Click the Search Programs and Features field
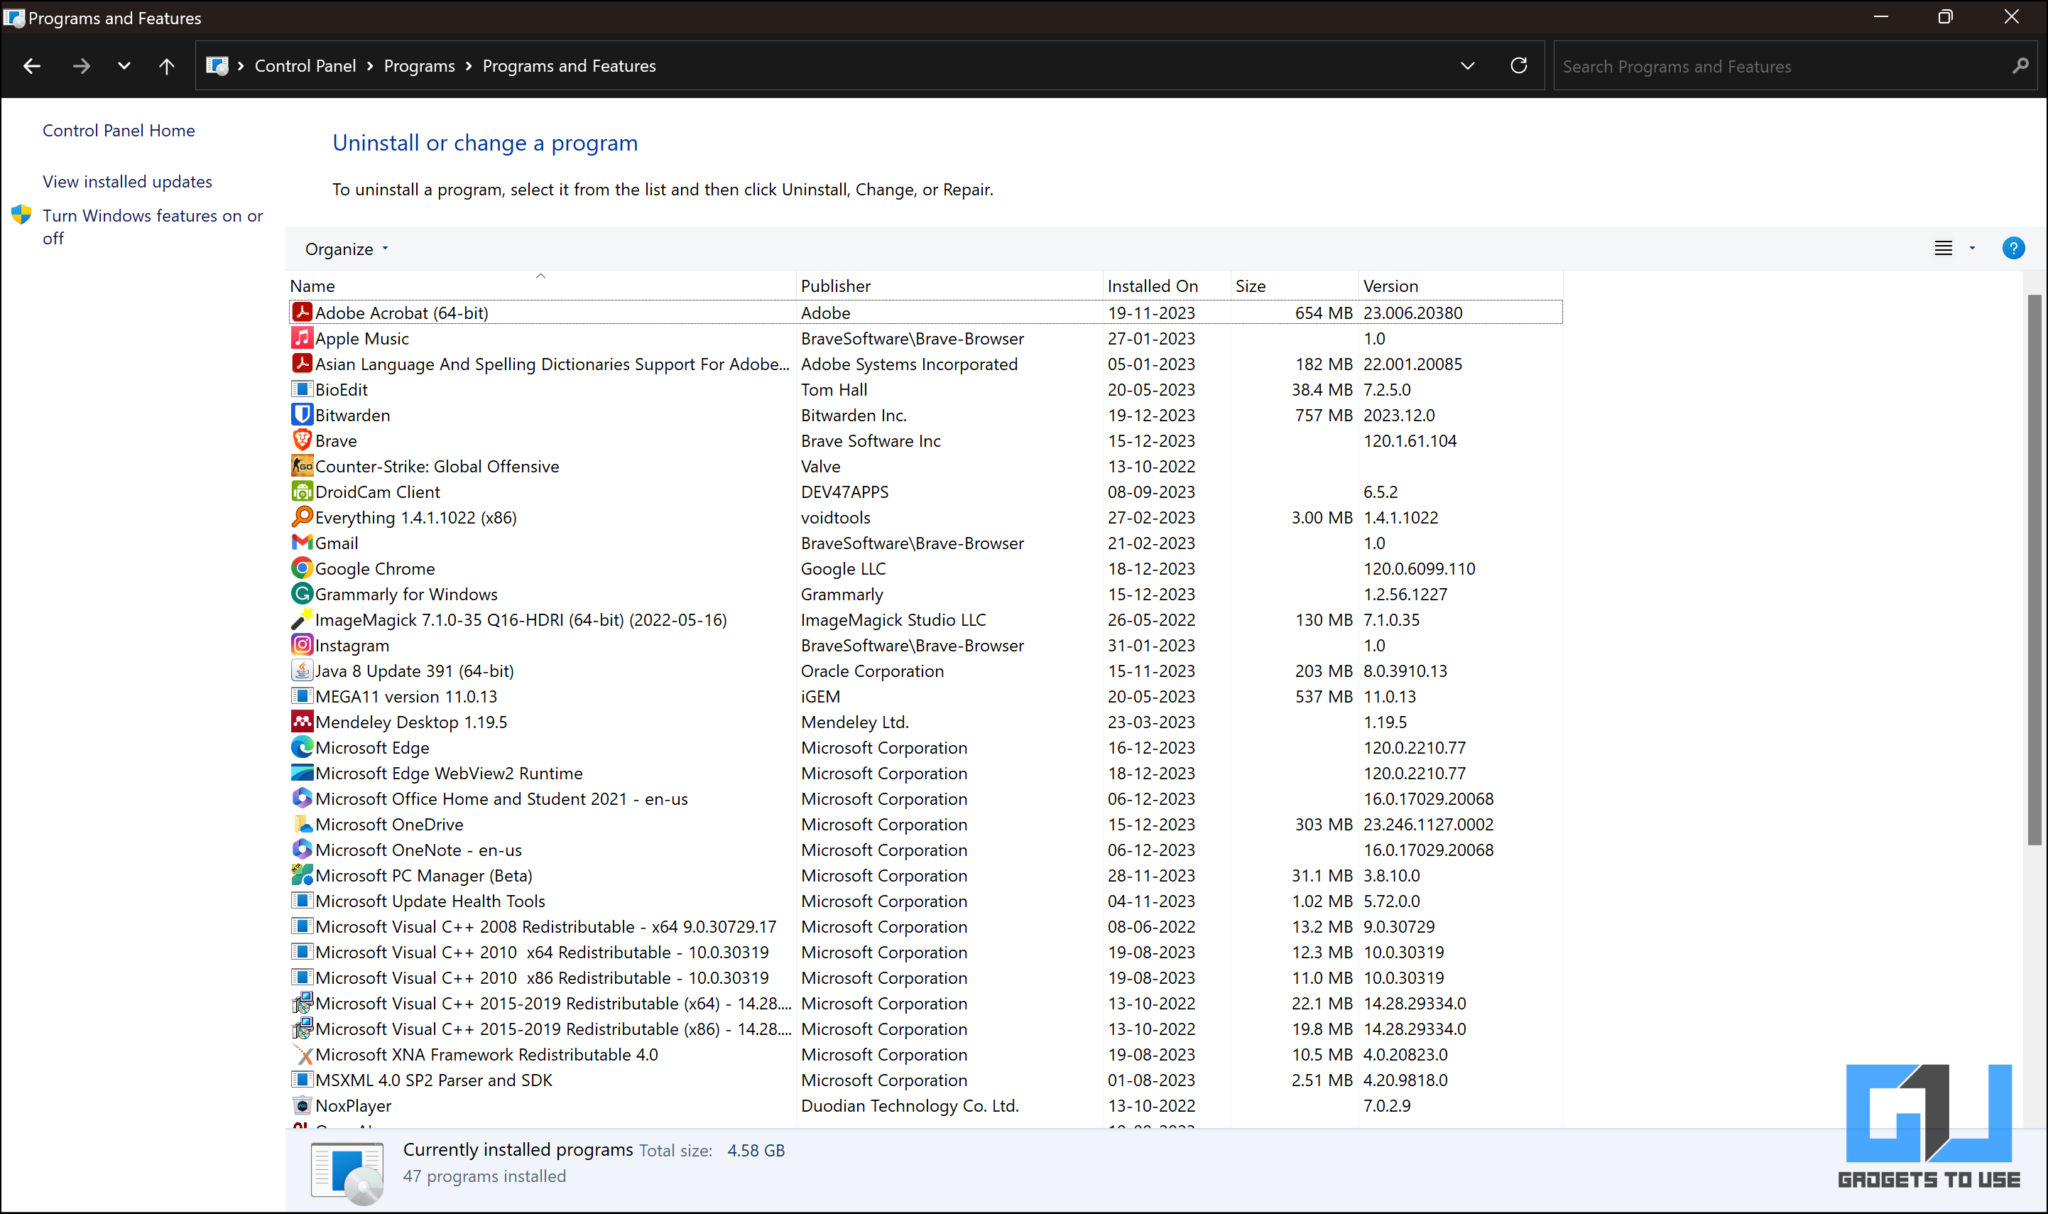 click(1750, 65)
